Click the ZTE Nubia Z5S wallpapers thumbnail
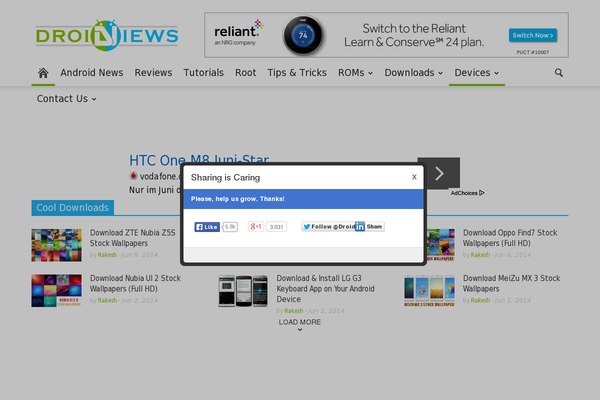 [56, 245]
